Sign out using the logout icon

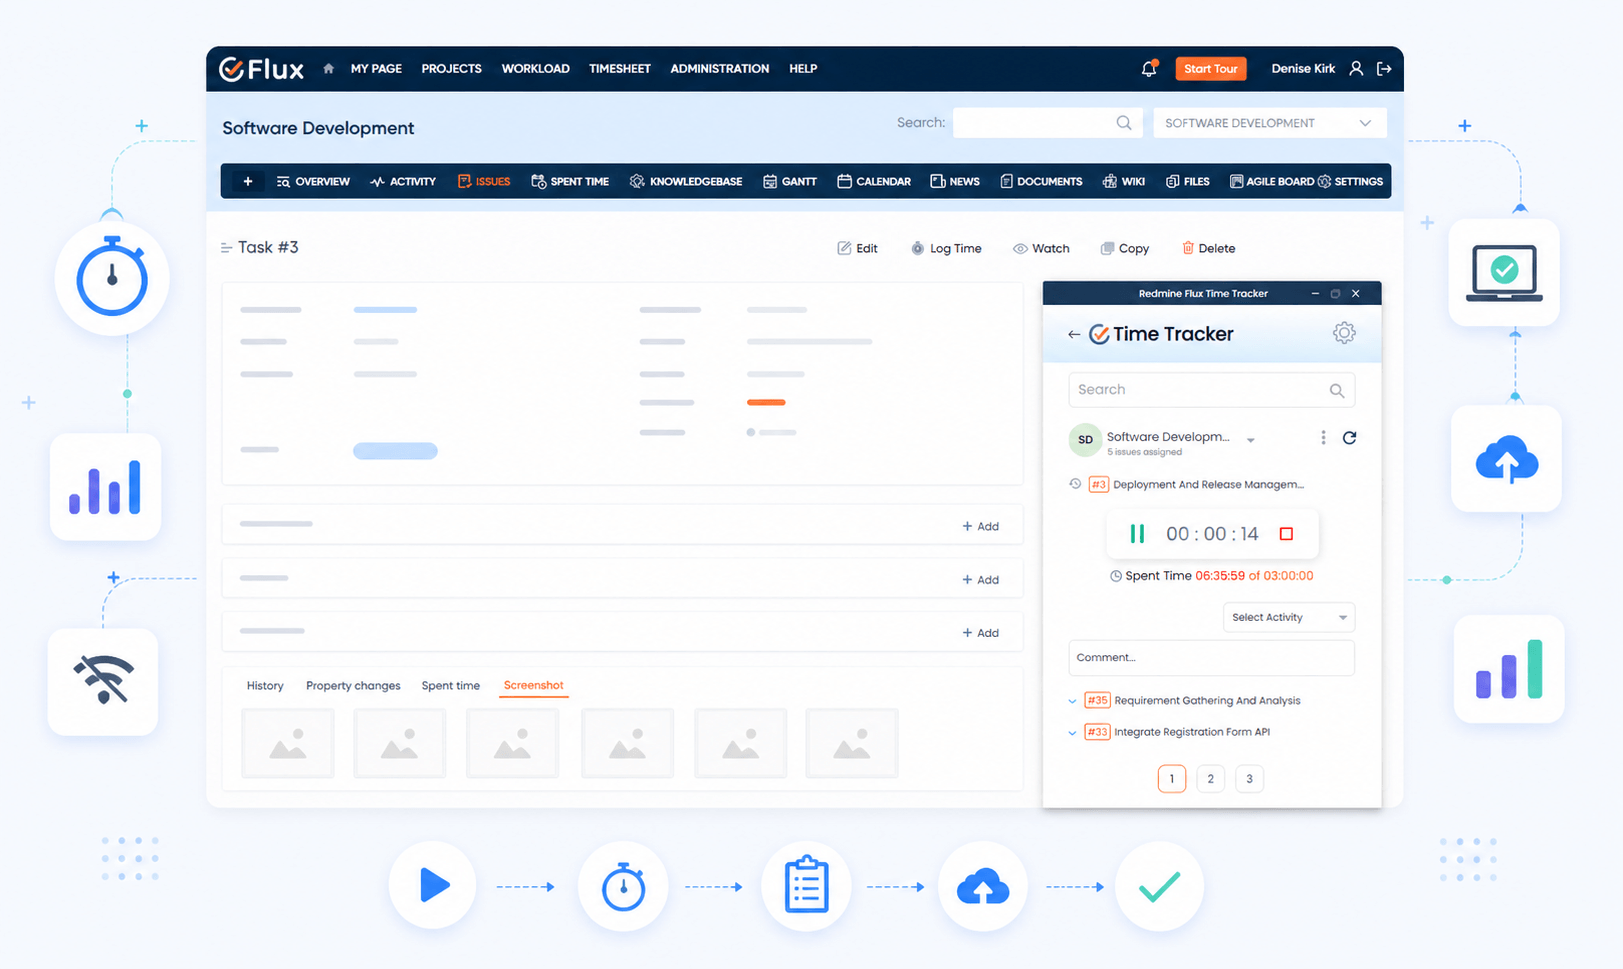[x=1384, y=69]
